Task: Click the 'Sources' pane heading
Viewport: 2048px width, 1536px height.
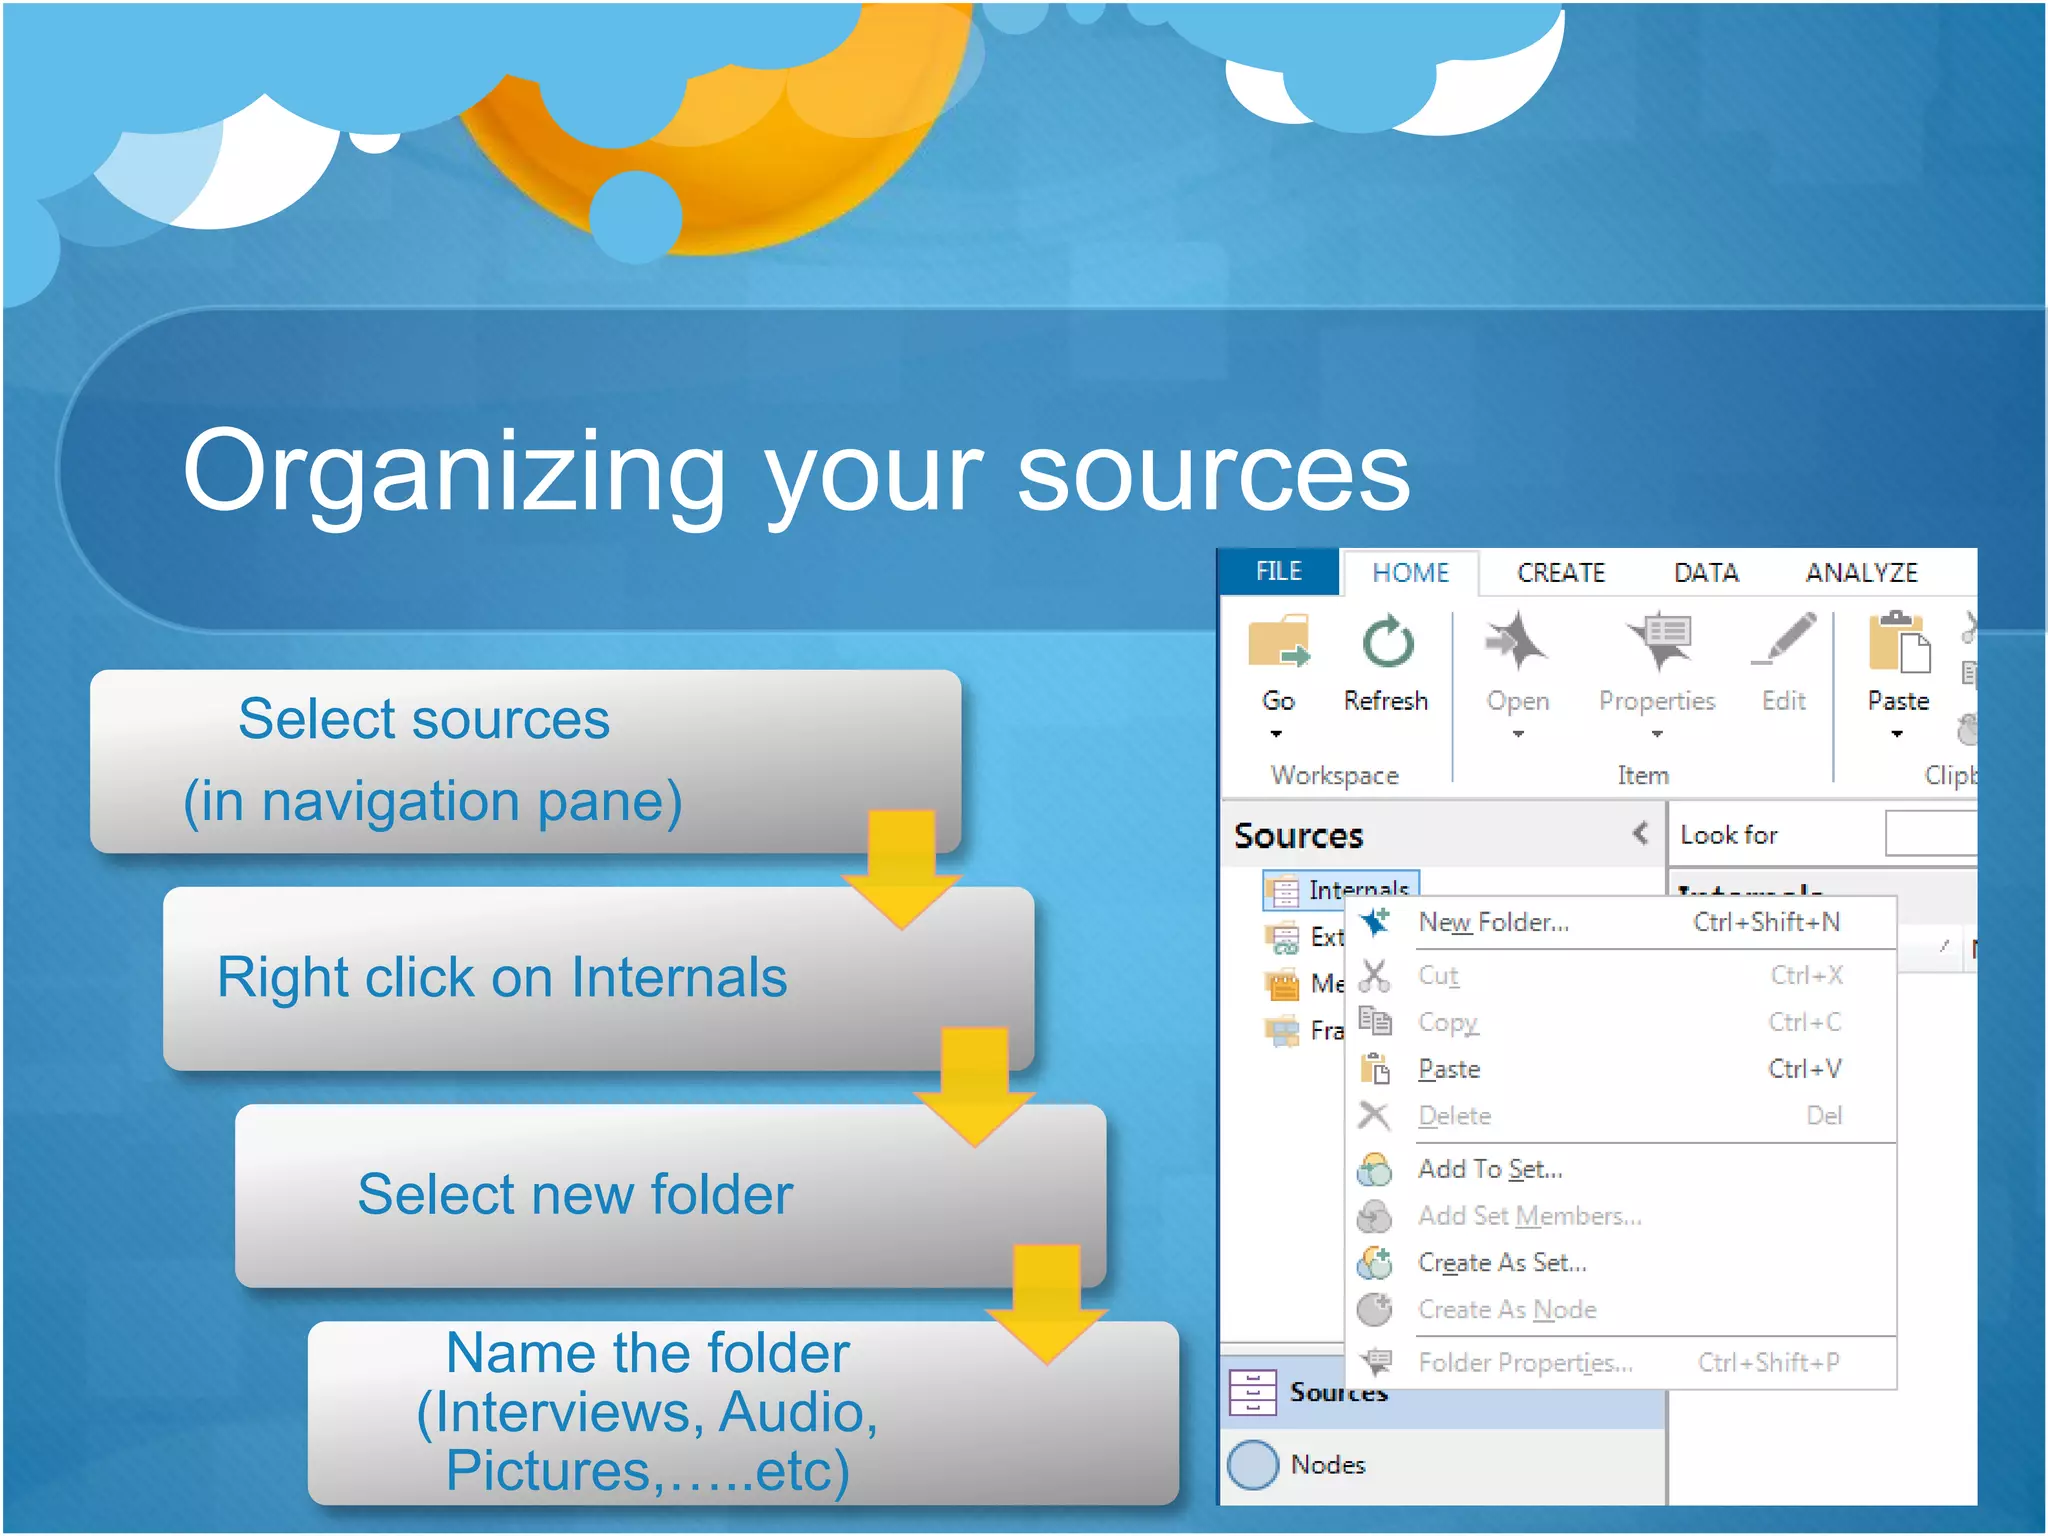Action: pyautogui.click(x=1298, y=835)
